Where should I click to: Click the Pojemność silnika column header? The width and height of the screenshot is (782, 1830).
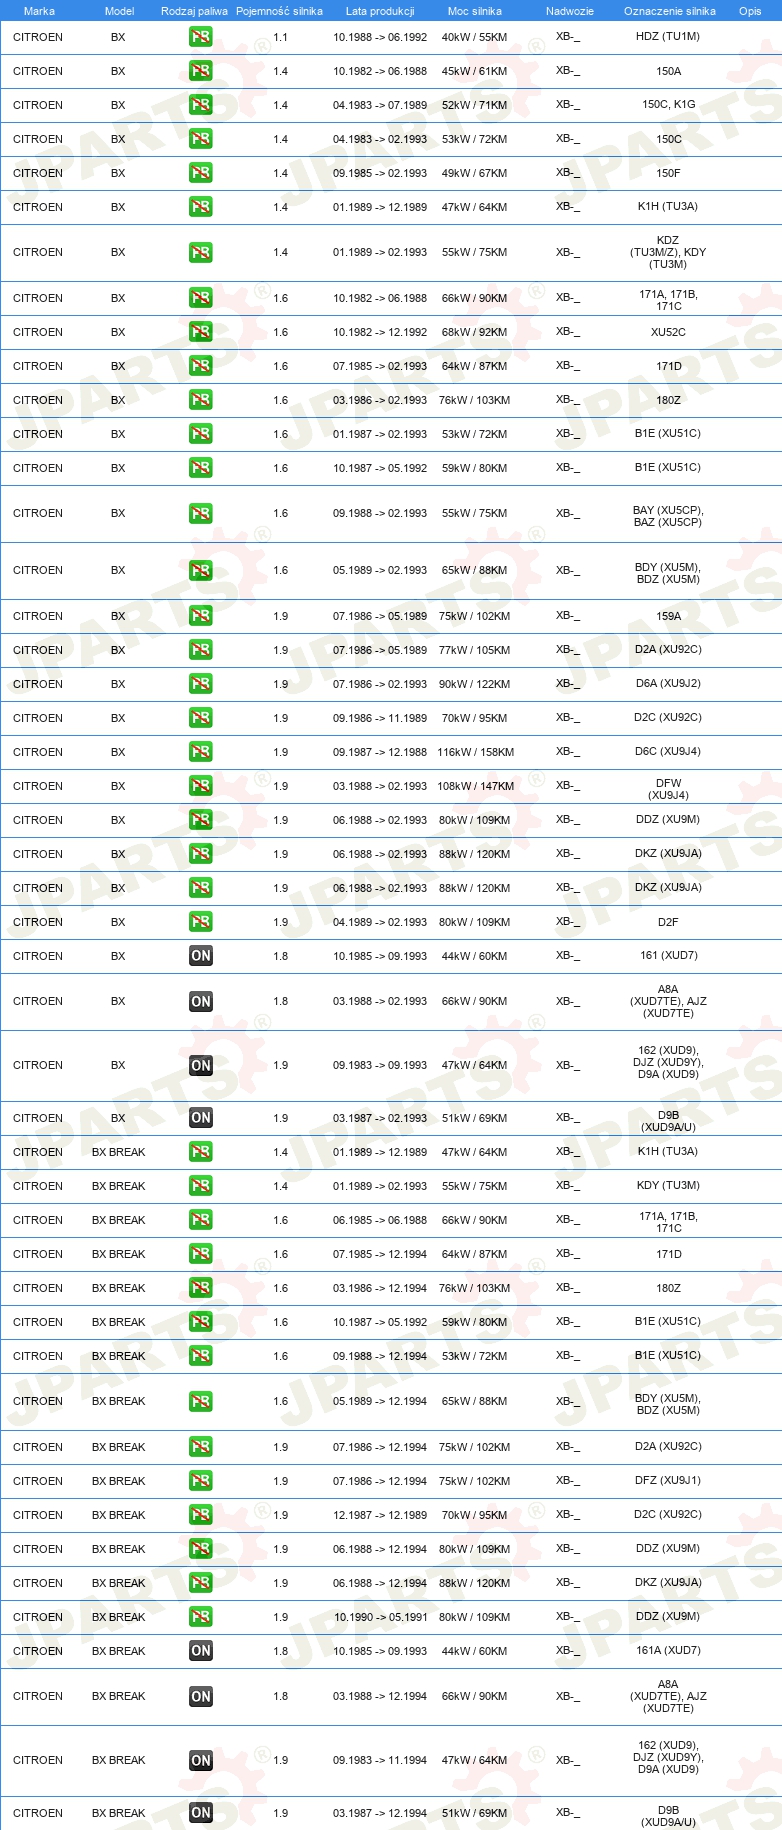tap(280, 11)
